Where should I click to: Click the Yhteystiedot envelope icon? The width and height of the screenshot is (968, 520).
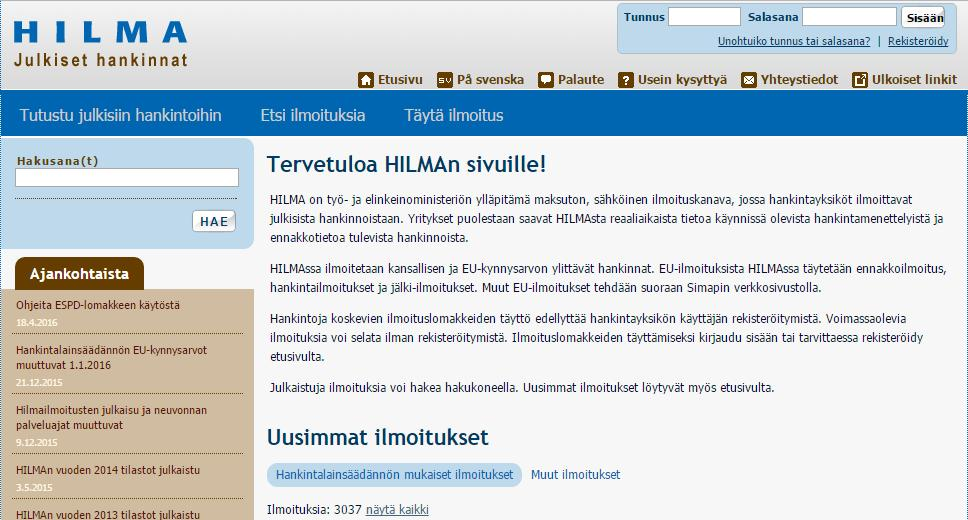pos(749,80)
